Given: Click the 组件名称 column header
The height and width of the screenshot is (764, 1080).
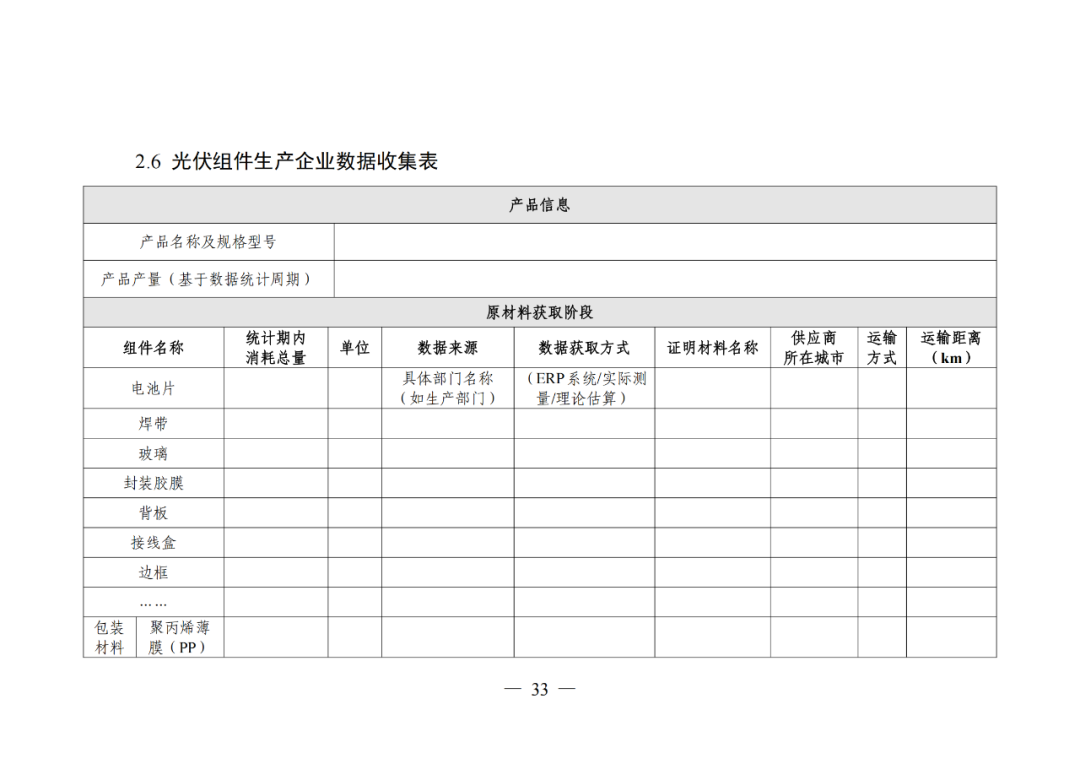Looking at the screenshot, I should [153, 348].
